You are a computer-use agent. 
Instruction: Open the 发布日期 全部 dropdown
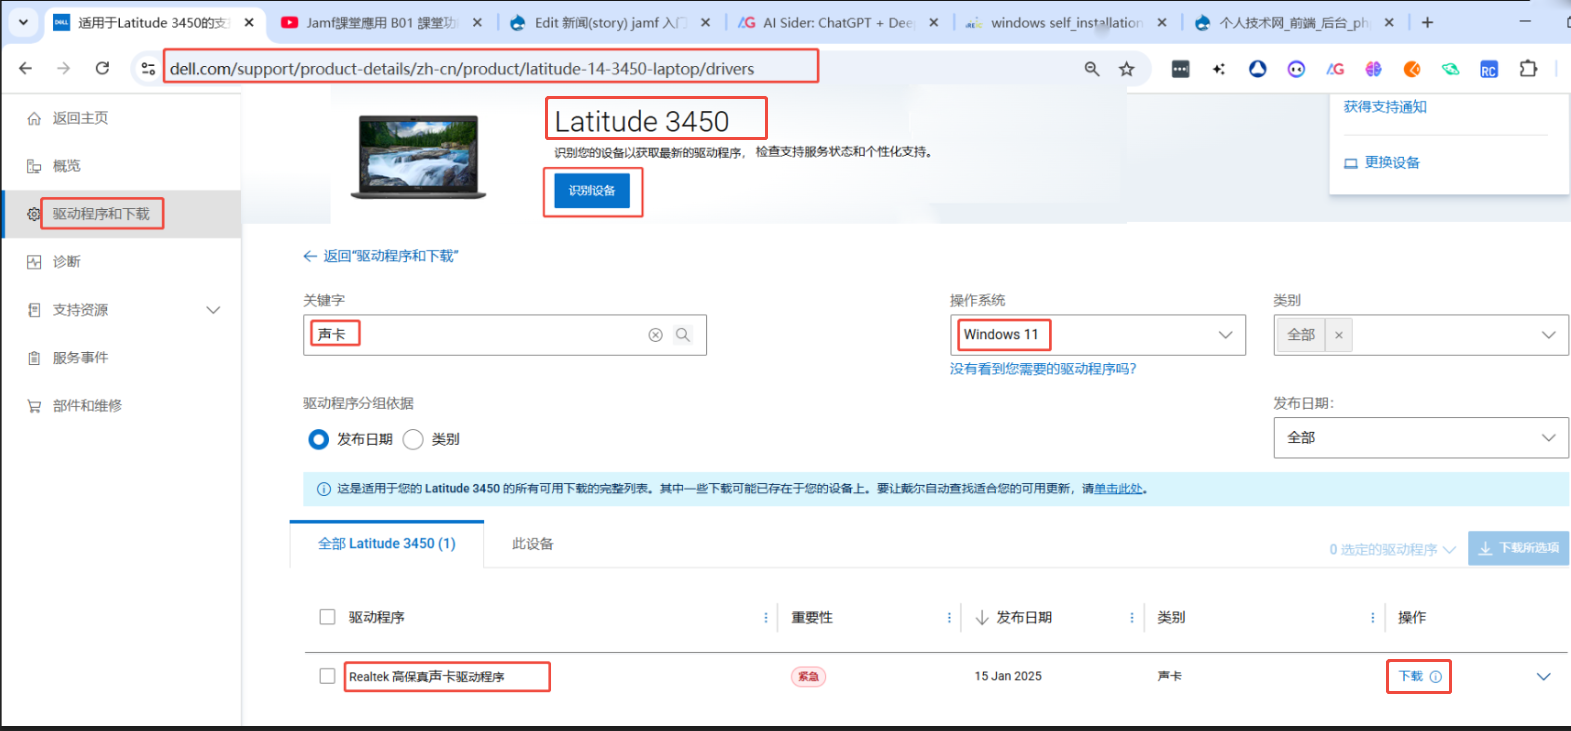[1421, 438]
